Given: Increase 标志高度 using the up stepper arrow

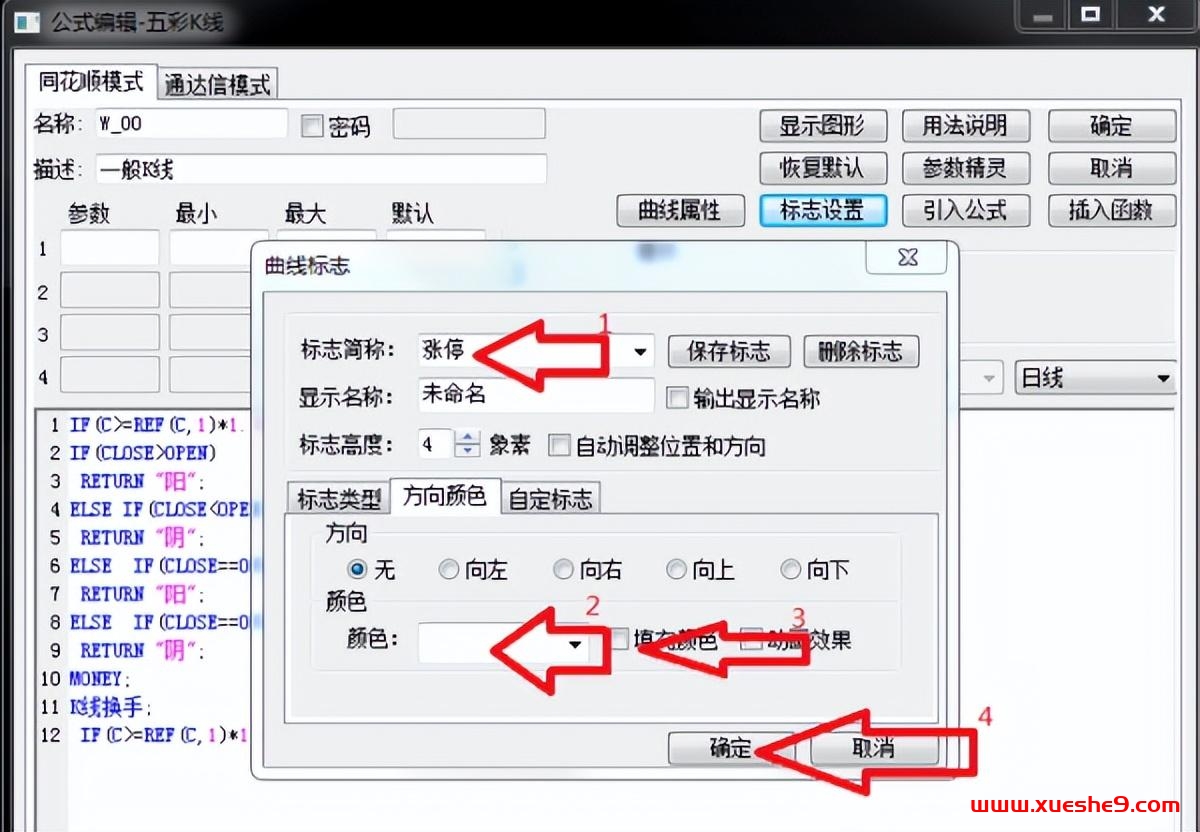Looking at the screenshot, I should tap(467, 439).
